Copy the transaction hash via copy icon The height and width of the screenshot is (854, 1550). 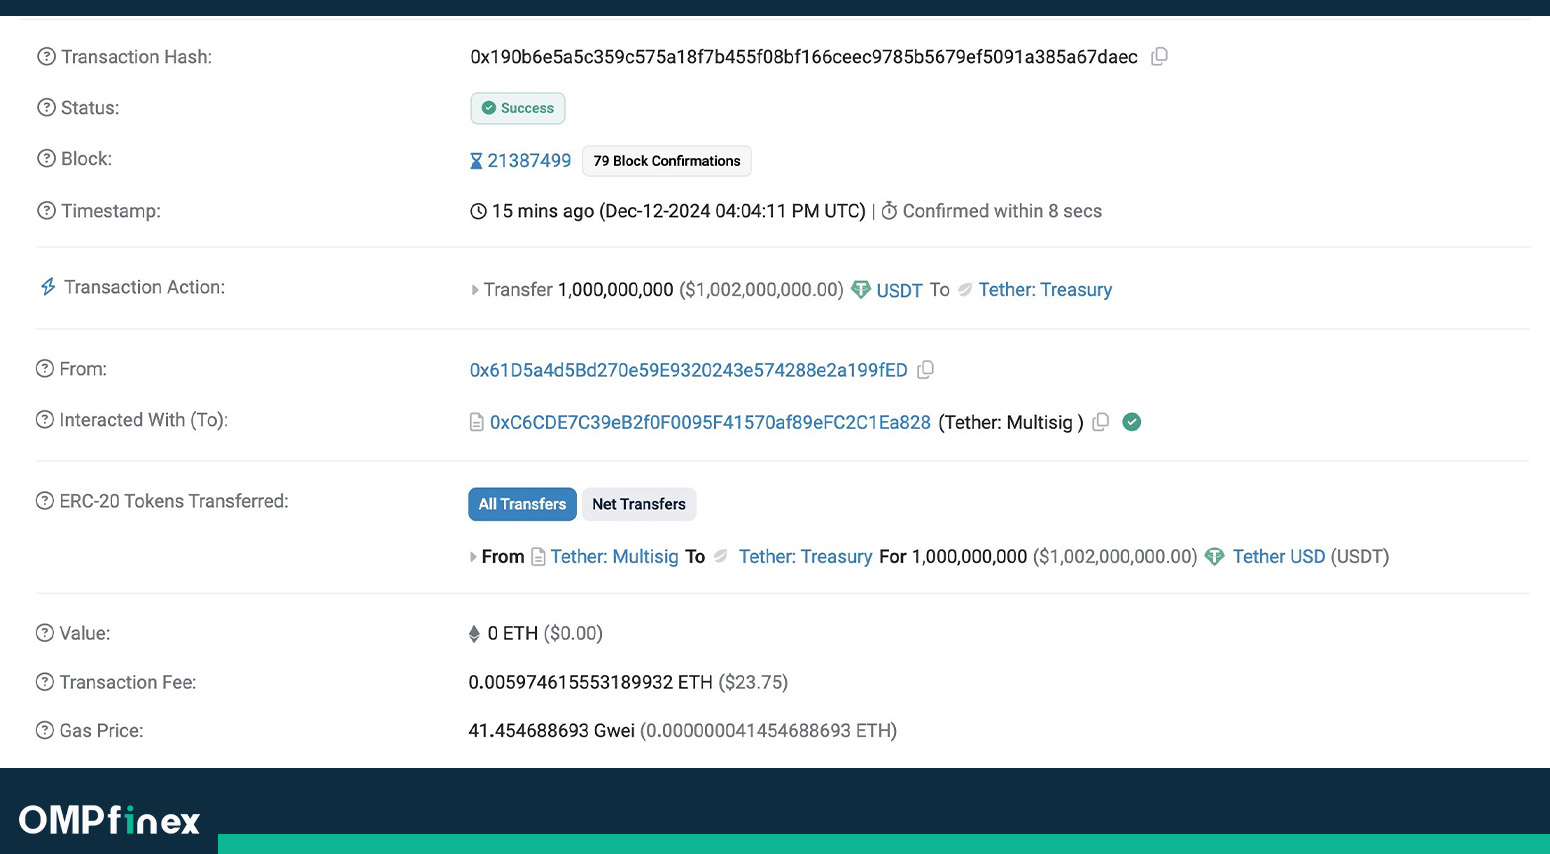[x=1159, y=57]
